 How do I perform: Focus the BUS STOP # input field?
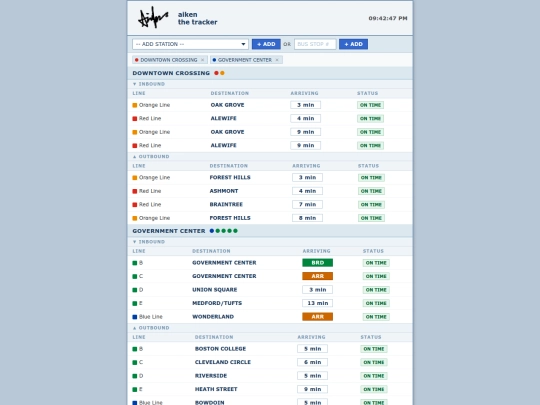[315, 44]
